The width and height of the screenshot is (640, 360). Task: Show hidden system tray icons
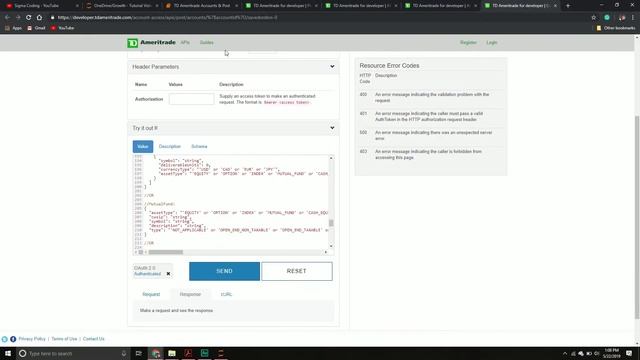(x=565, y=353)
